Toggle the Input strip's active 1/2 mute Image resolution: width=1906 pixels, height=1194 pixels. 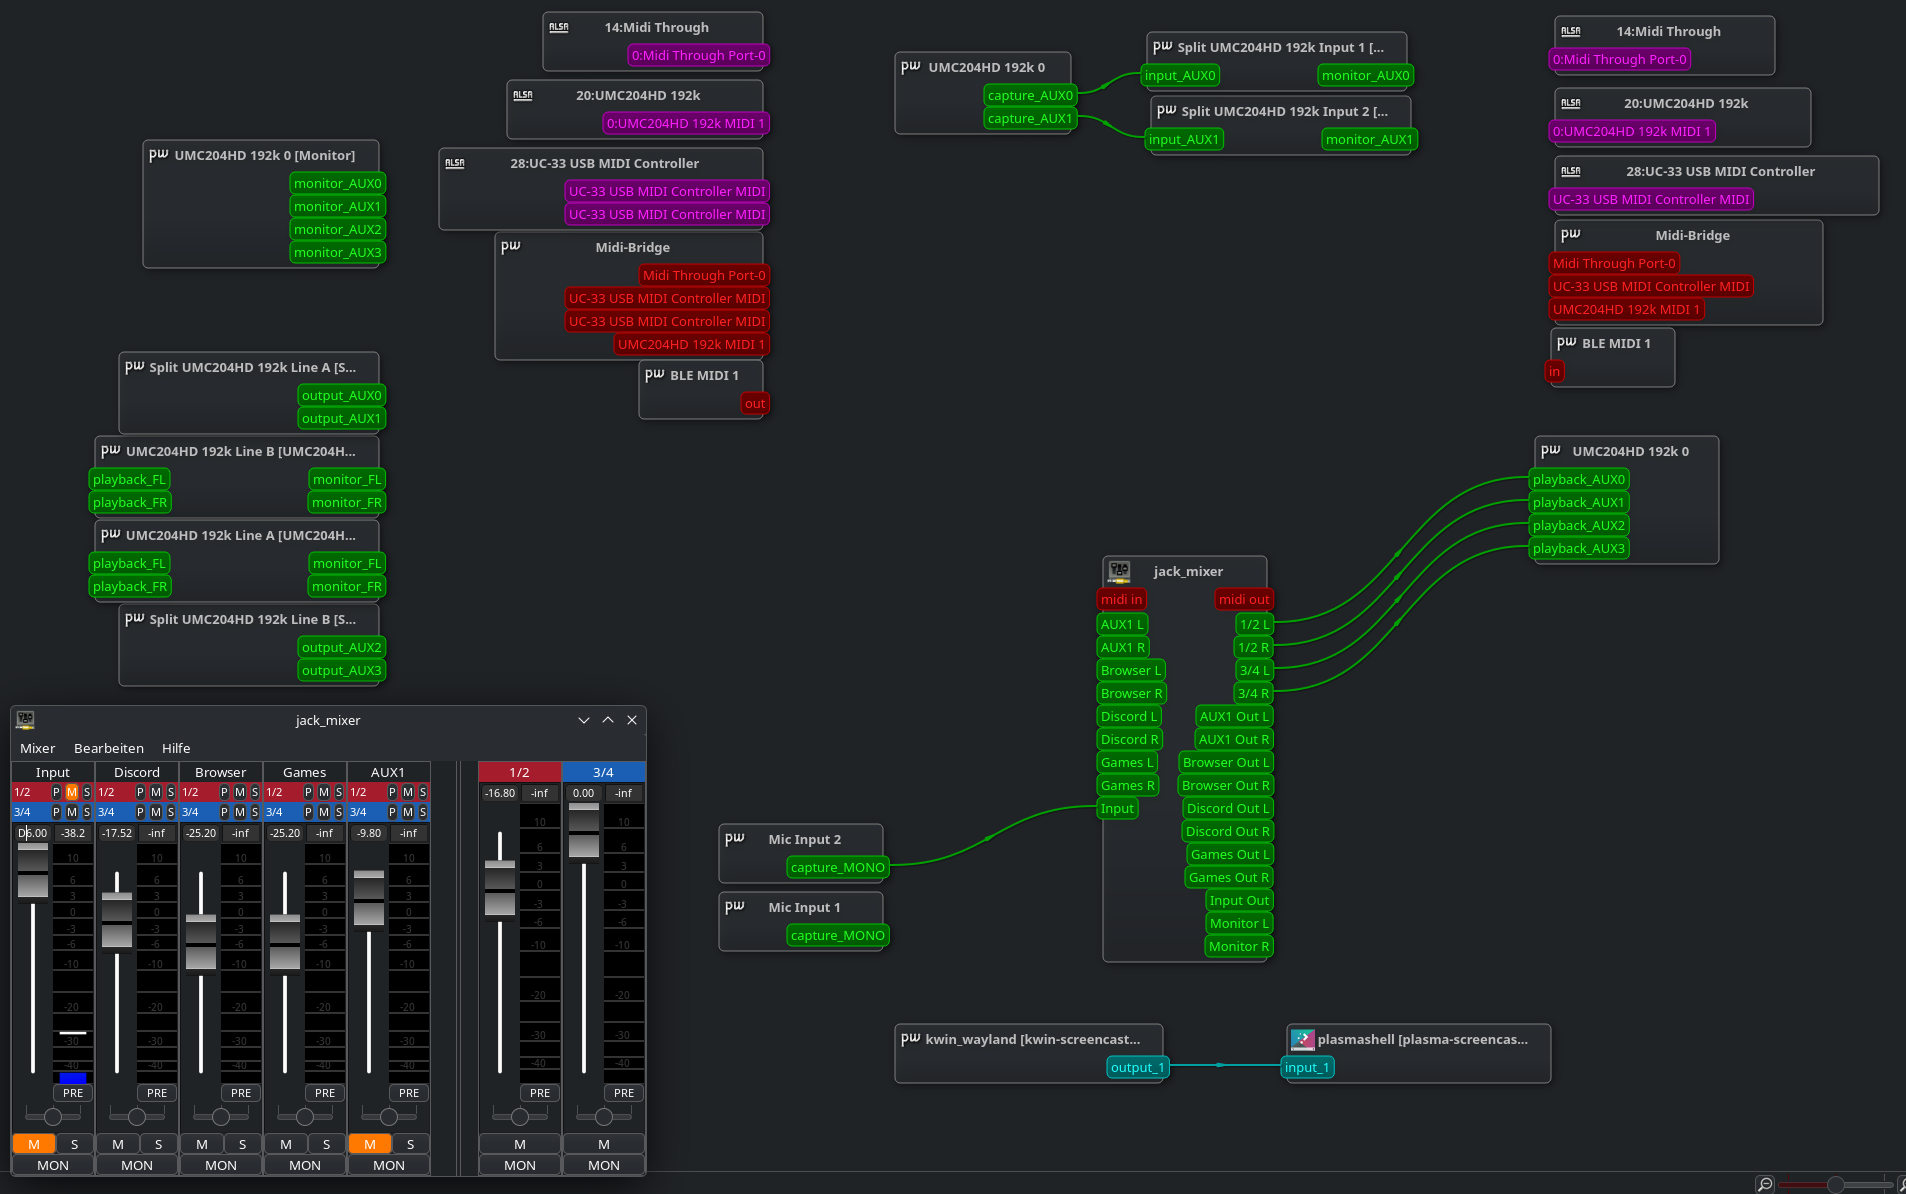[72, 792]
